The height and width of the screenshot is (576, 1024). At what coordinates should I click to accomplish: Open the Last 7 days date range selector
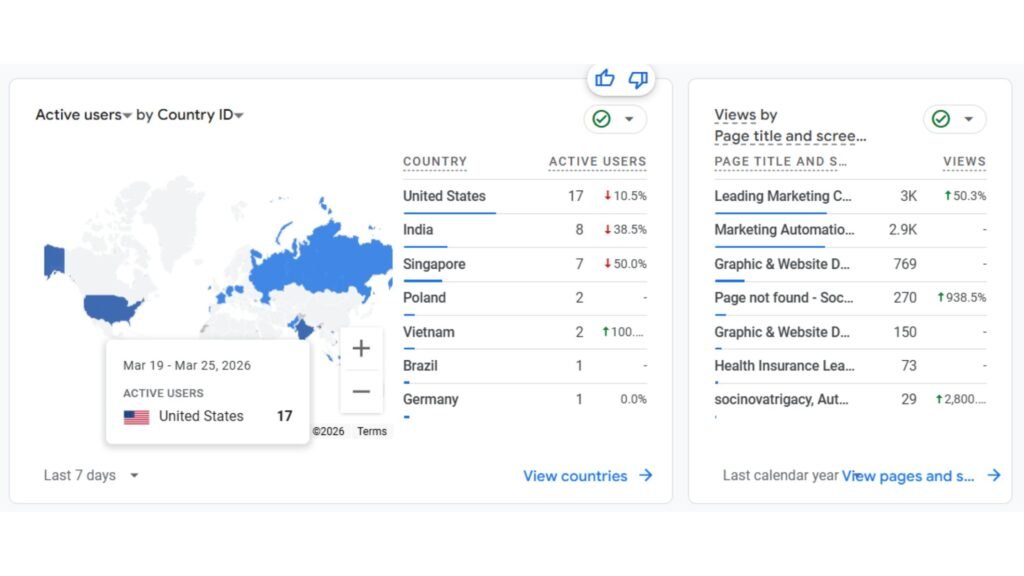90,475
